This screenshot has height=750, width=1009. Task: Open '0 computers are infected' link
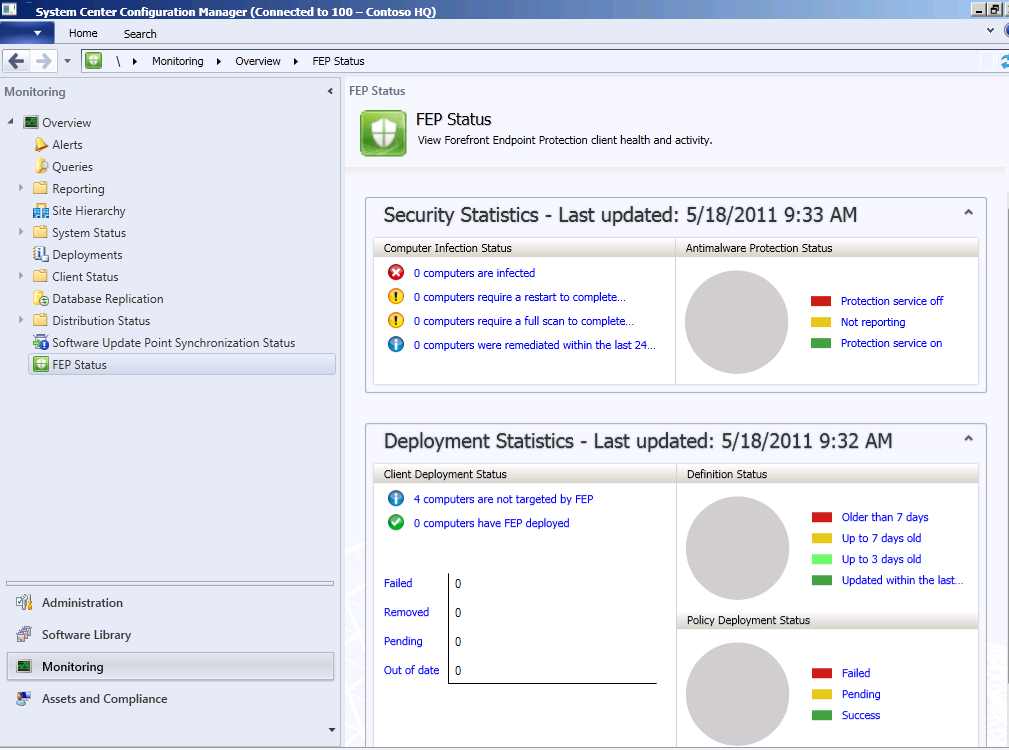coord(474,273)
